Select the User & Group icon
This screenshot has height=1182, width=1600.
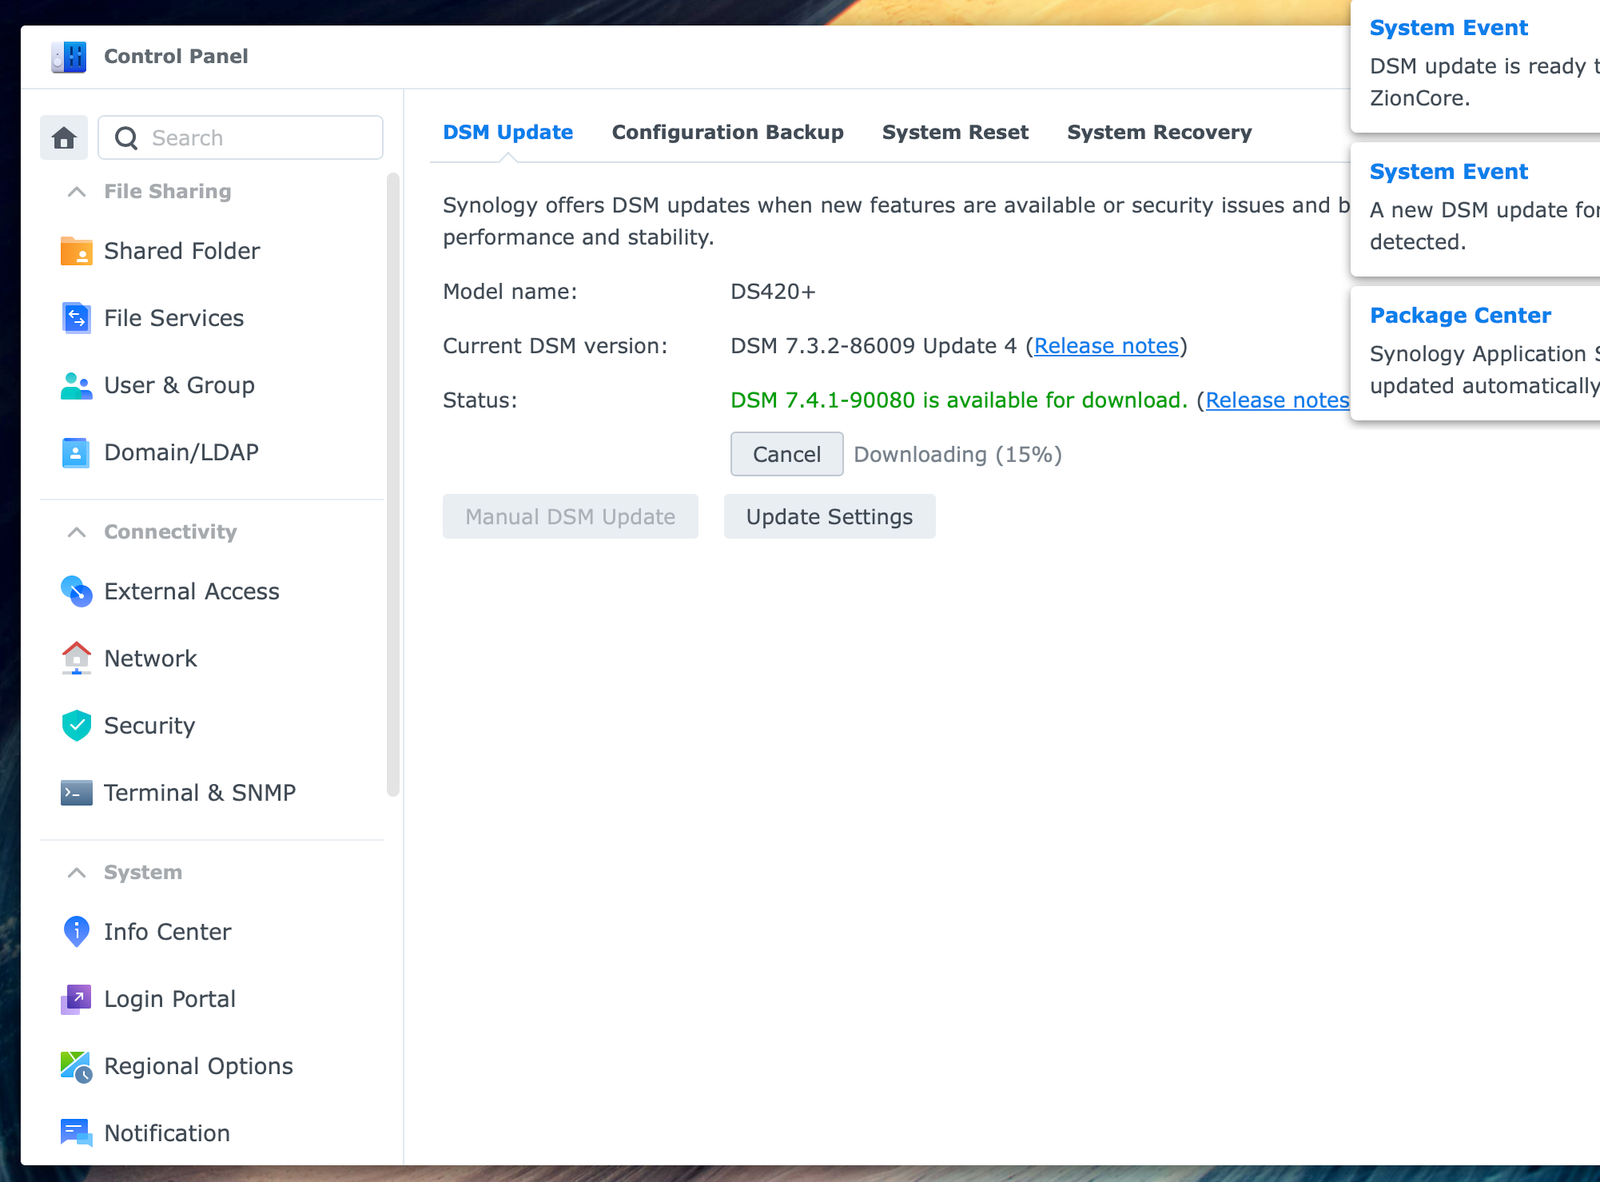pos(76,385)
